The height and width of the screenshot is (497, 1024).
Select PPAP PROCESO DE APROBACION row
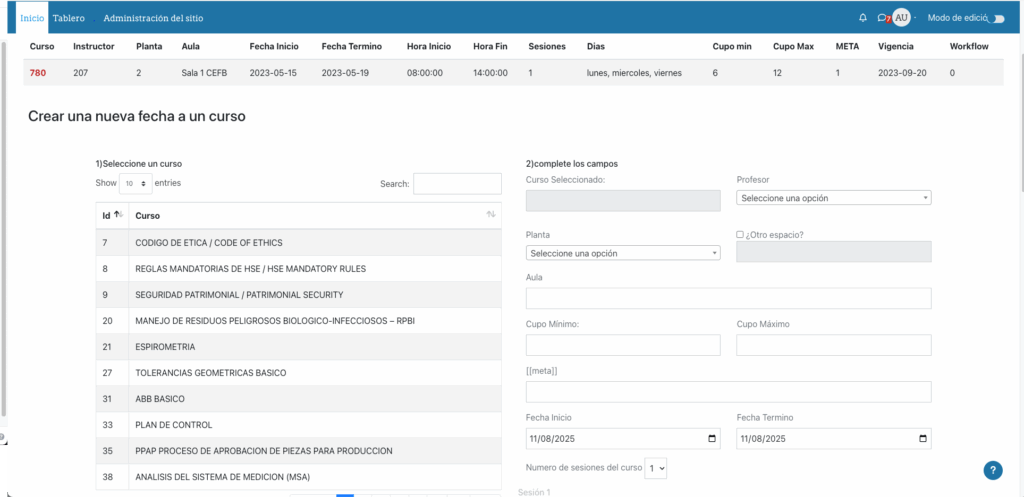[298, 451]
